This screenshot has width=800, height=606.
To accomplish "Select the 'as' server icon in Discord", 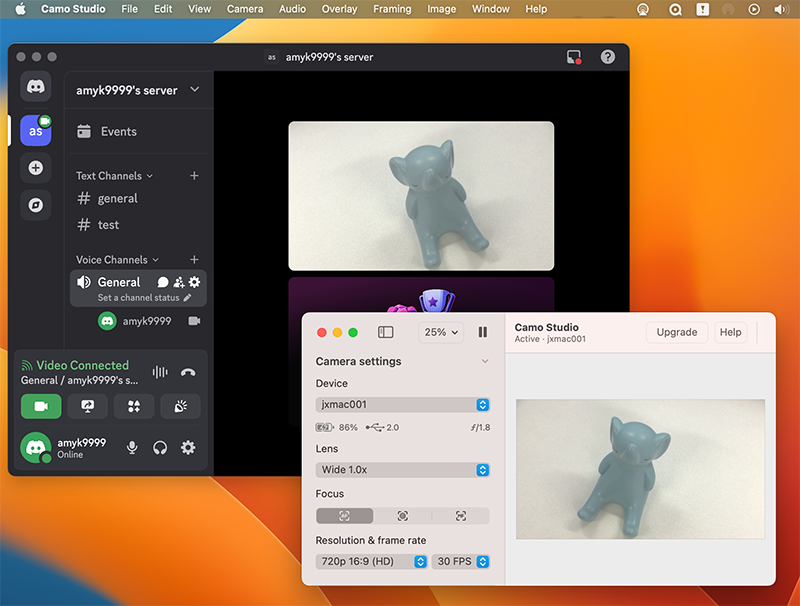I will pyautogui.click(x=36, y=131).
